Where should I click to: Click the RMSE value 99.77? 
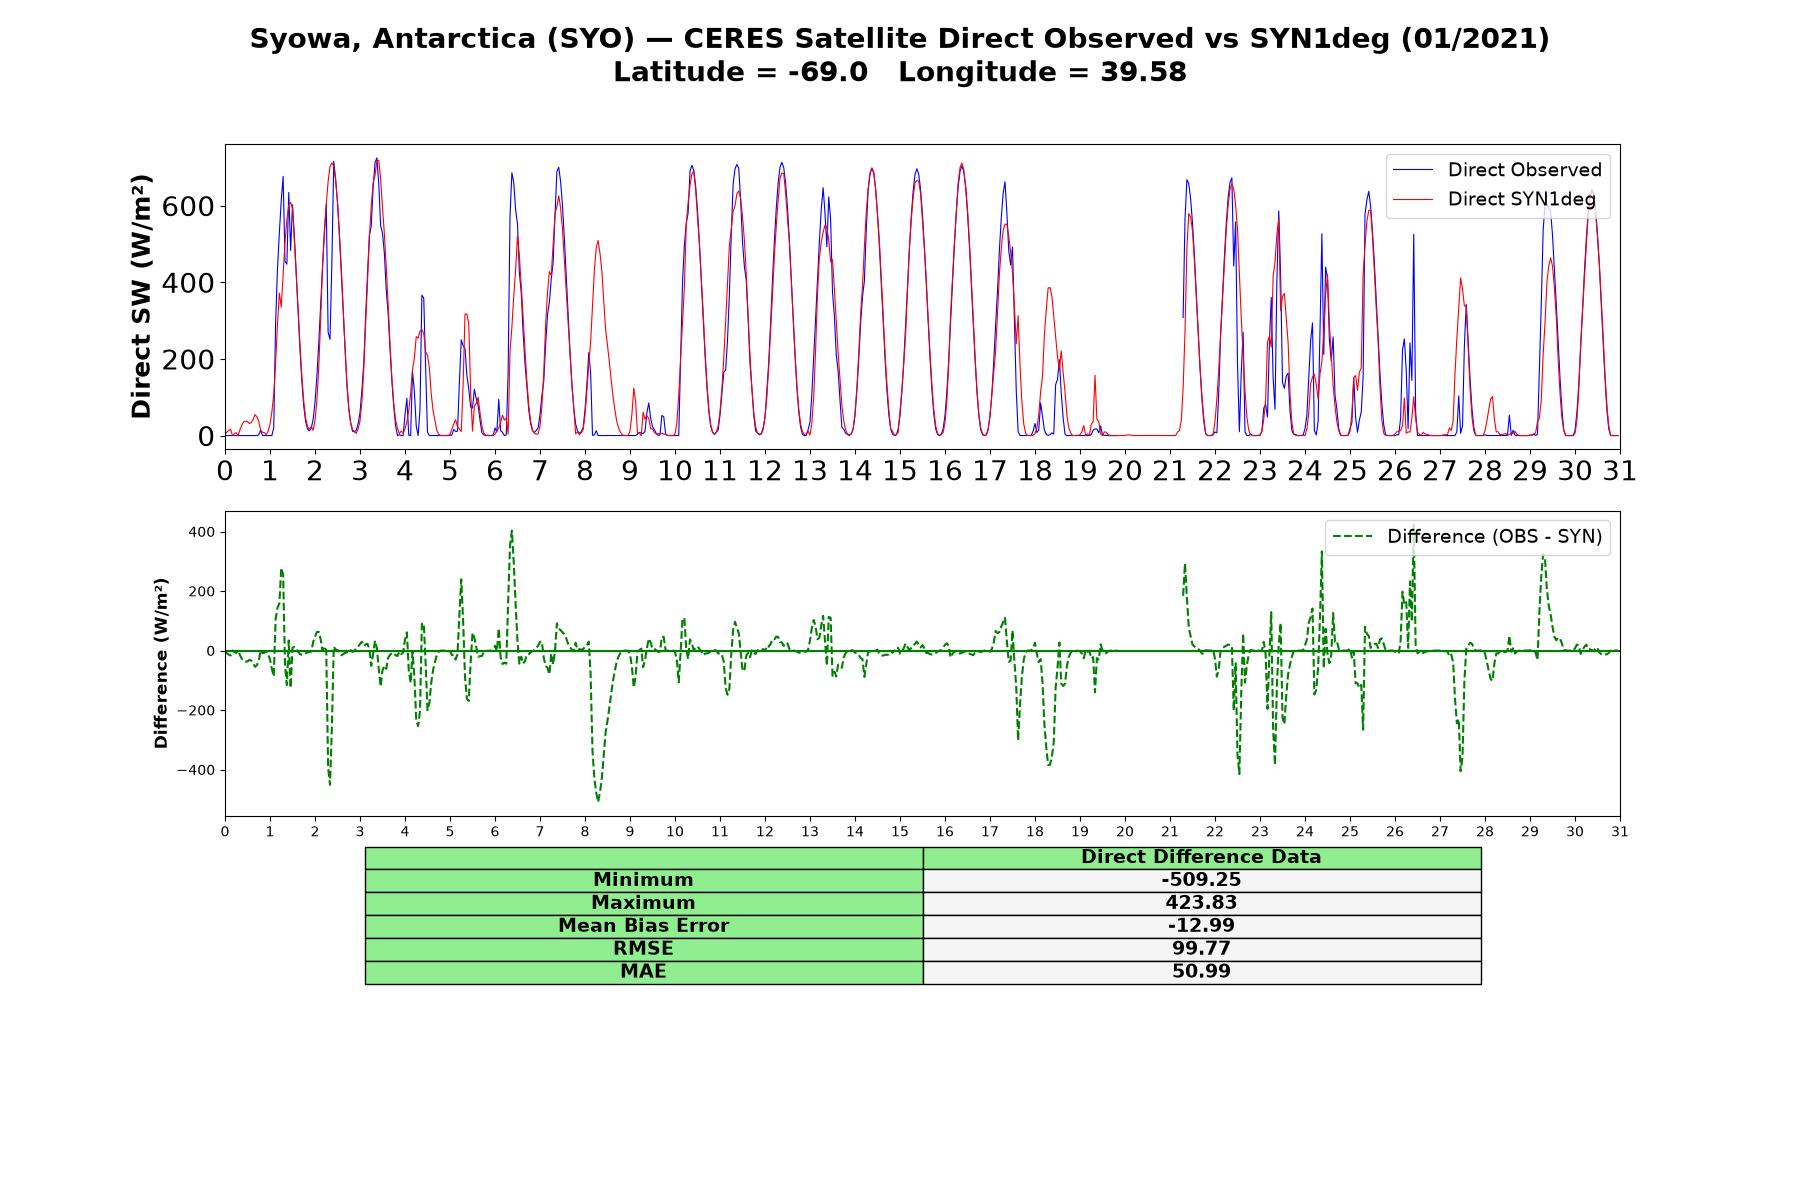(x=1201, y=949)
